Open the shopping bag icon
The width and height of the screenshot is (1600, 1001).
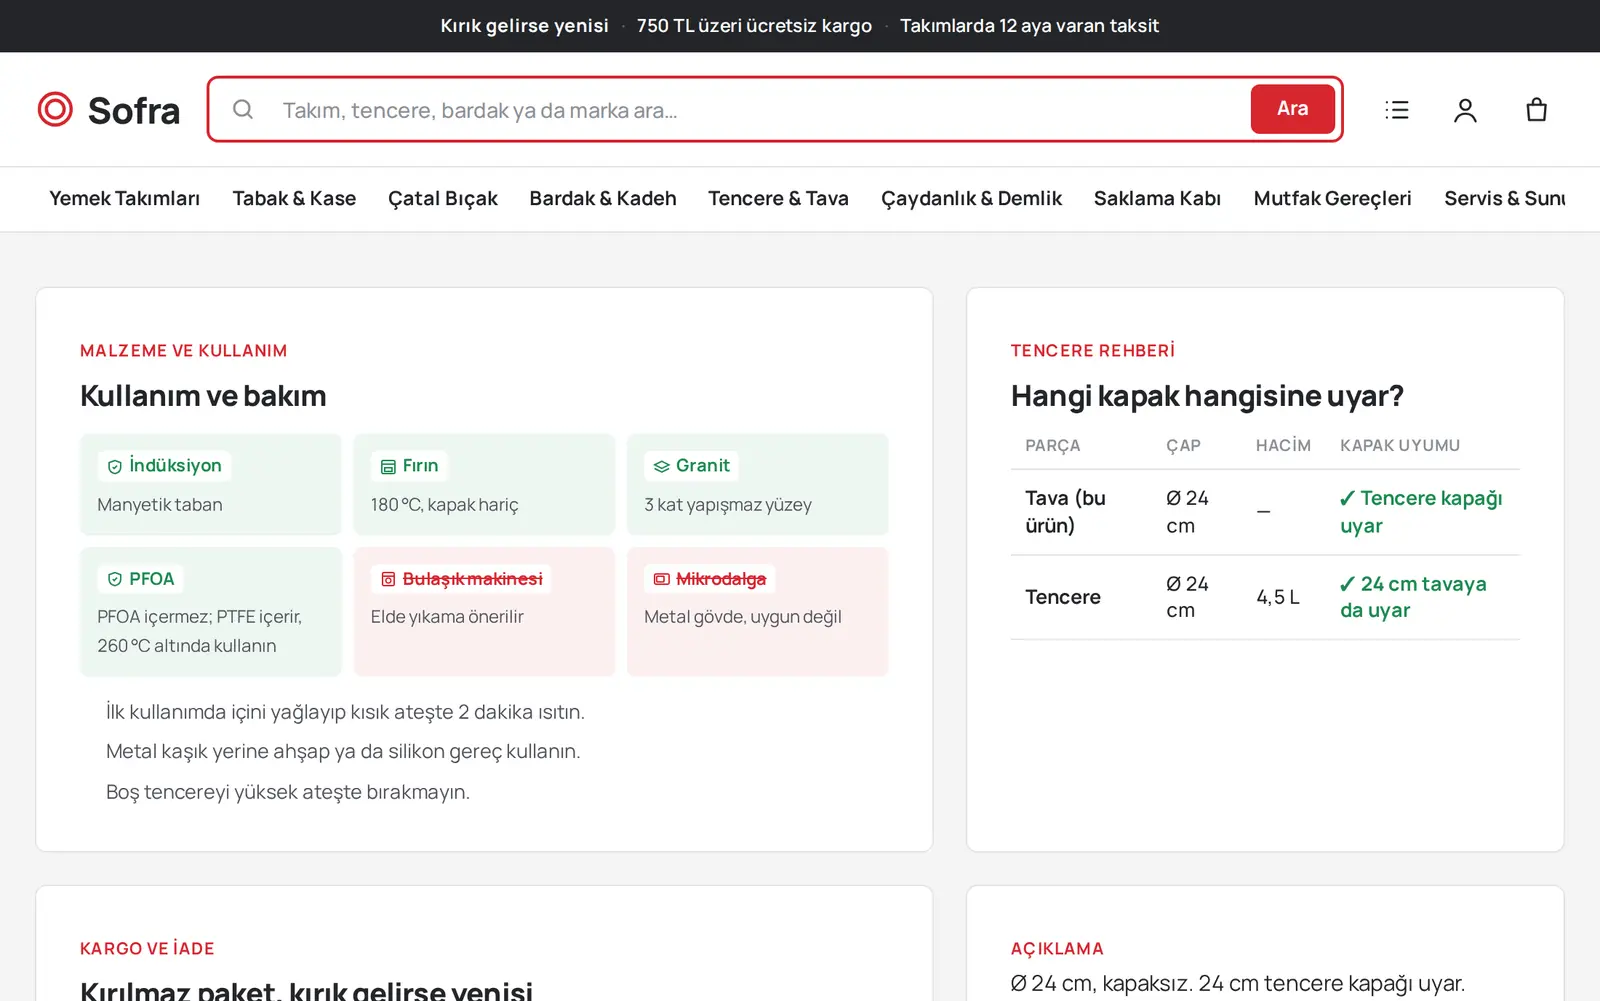(1537, 110)
